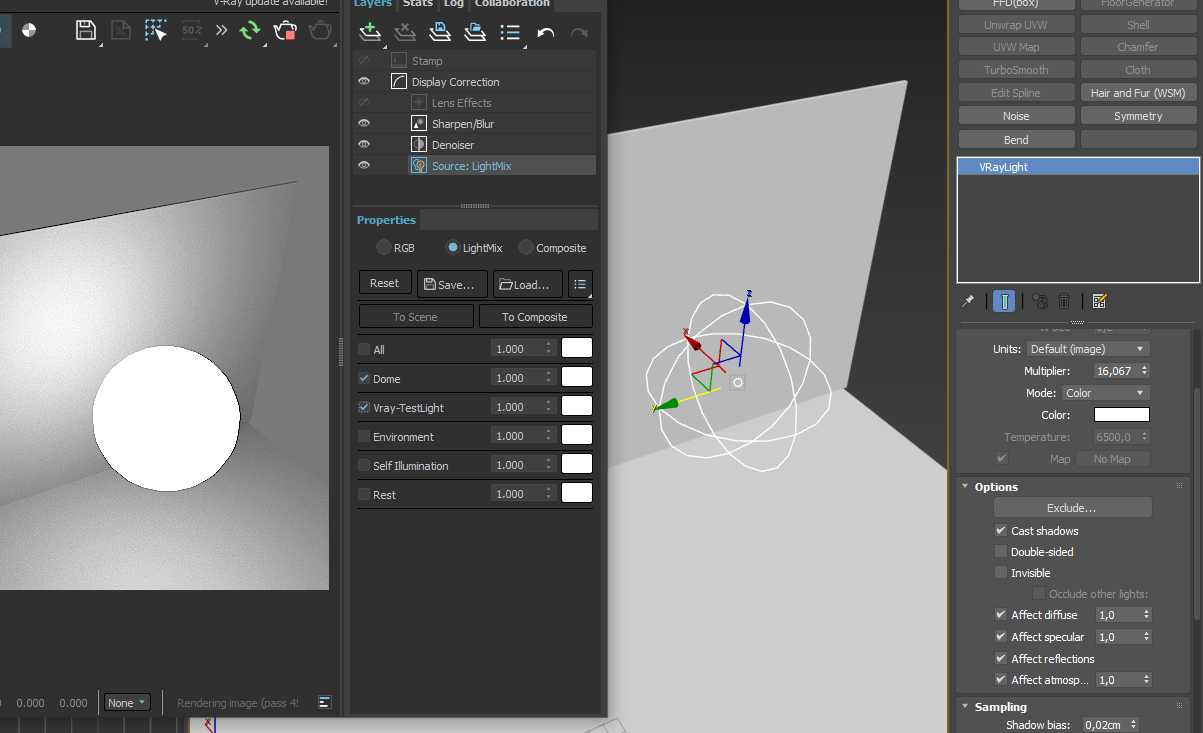1203x733 pixels.
Task: Open the Units dropdown showing Default (image)
Action: [1087, 349]
